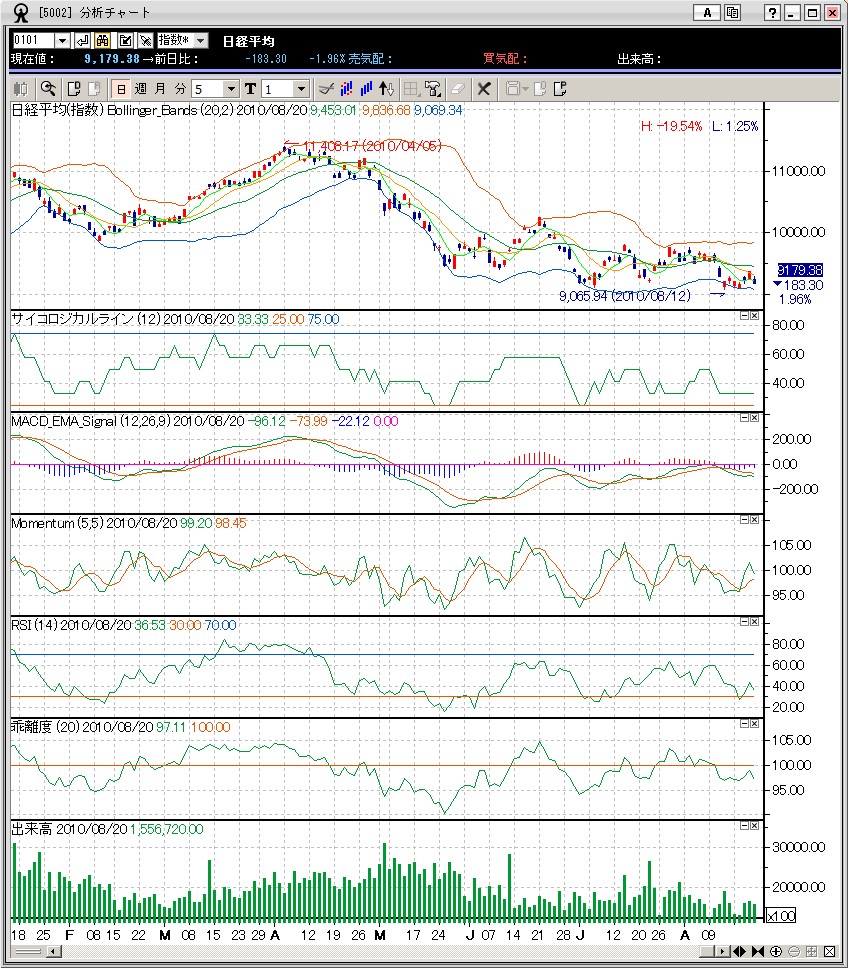Click the magnifier zoom tool icon
This screenshot has width=848, height=968.
coord(48,89)
